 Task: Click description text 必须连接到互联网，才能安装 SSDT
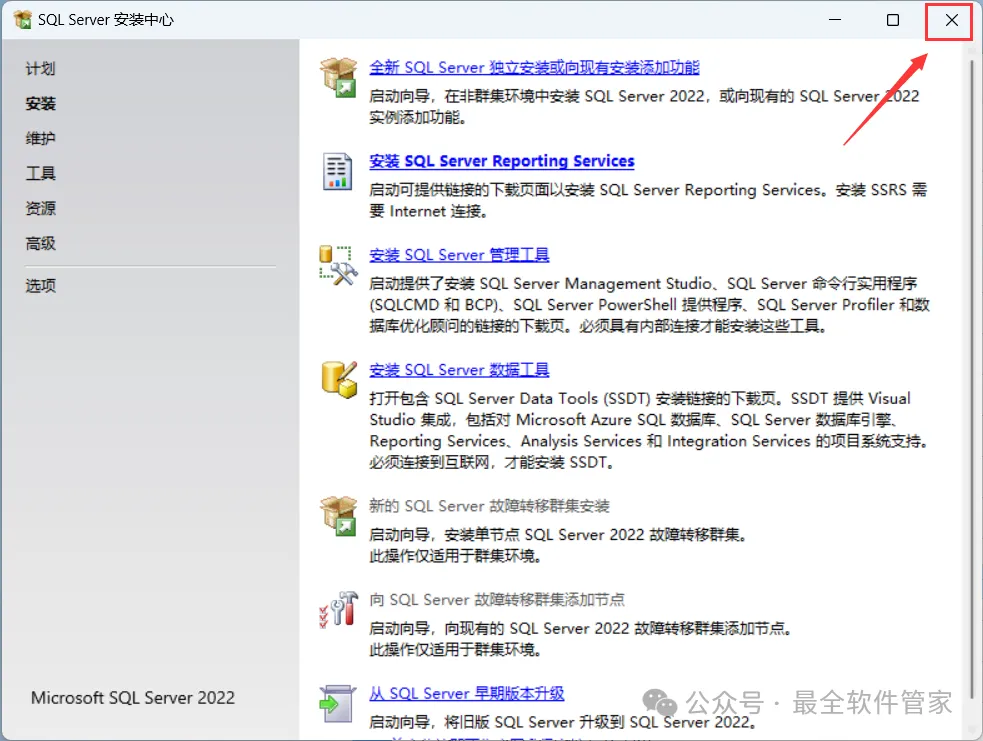(x=492, y=463)
